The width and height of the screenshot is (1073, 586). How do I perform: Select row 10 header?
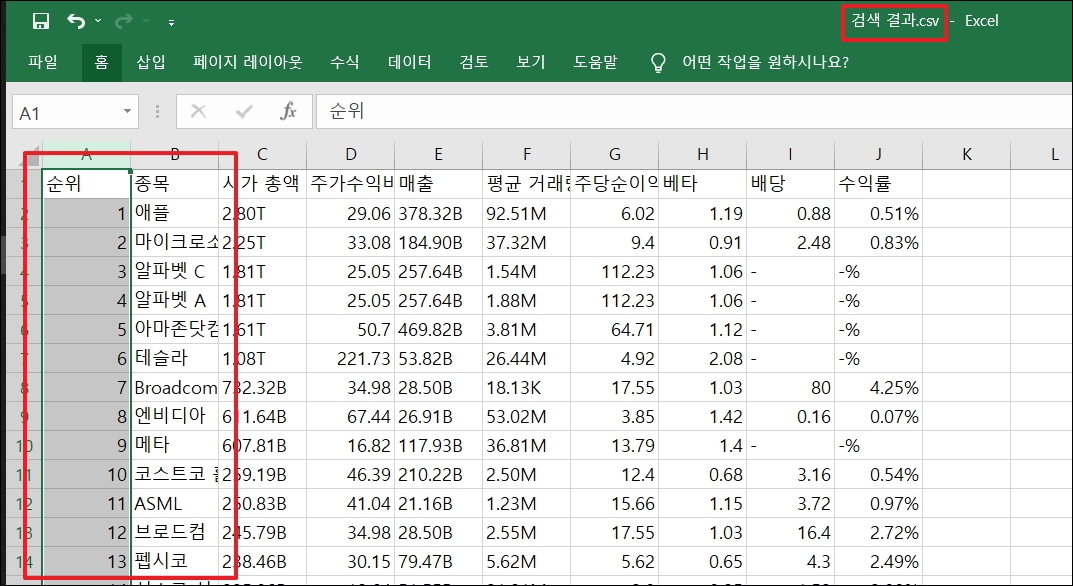pos(25,446)
